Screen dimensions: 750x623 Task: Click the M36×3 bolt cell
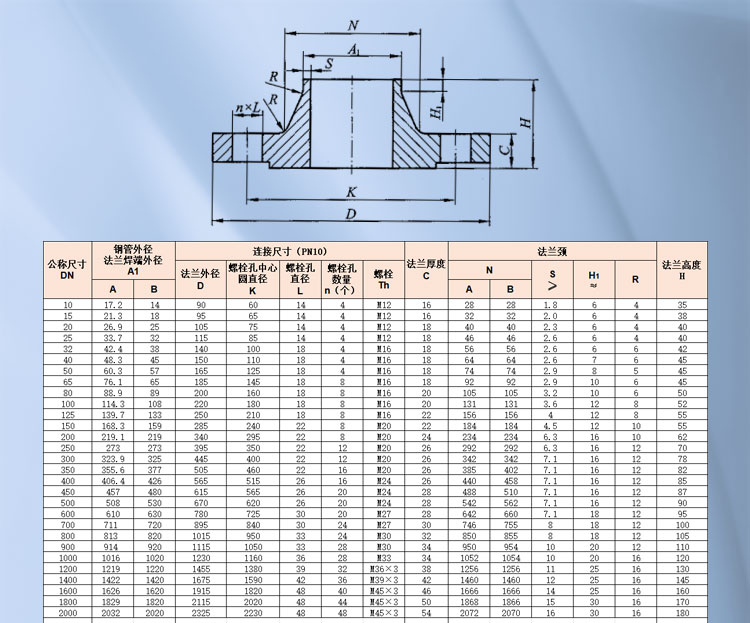coord(383,569)
